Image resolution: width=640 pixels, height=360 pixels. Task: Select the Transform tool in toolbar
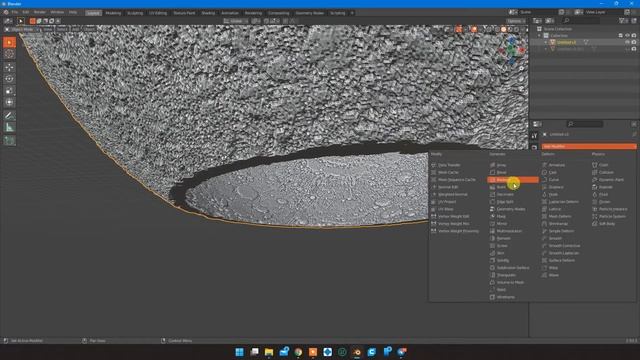click(9, 102)
